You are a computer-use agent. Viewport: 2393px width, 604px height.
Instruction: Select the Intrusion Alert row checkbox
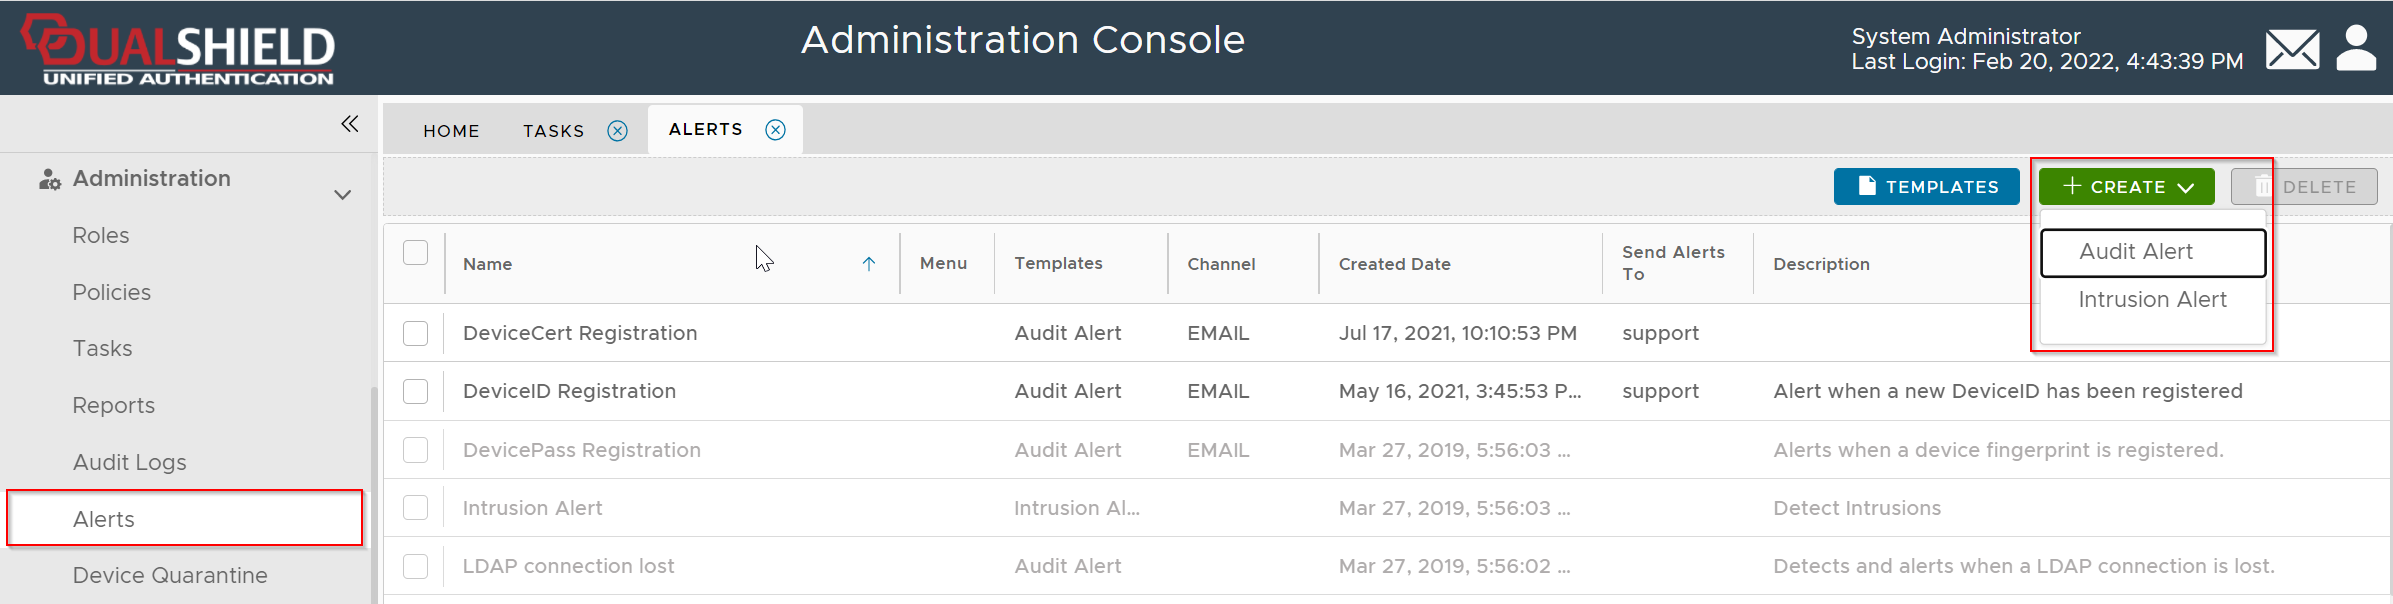(415, 508)
